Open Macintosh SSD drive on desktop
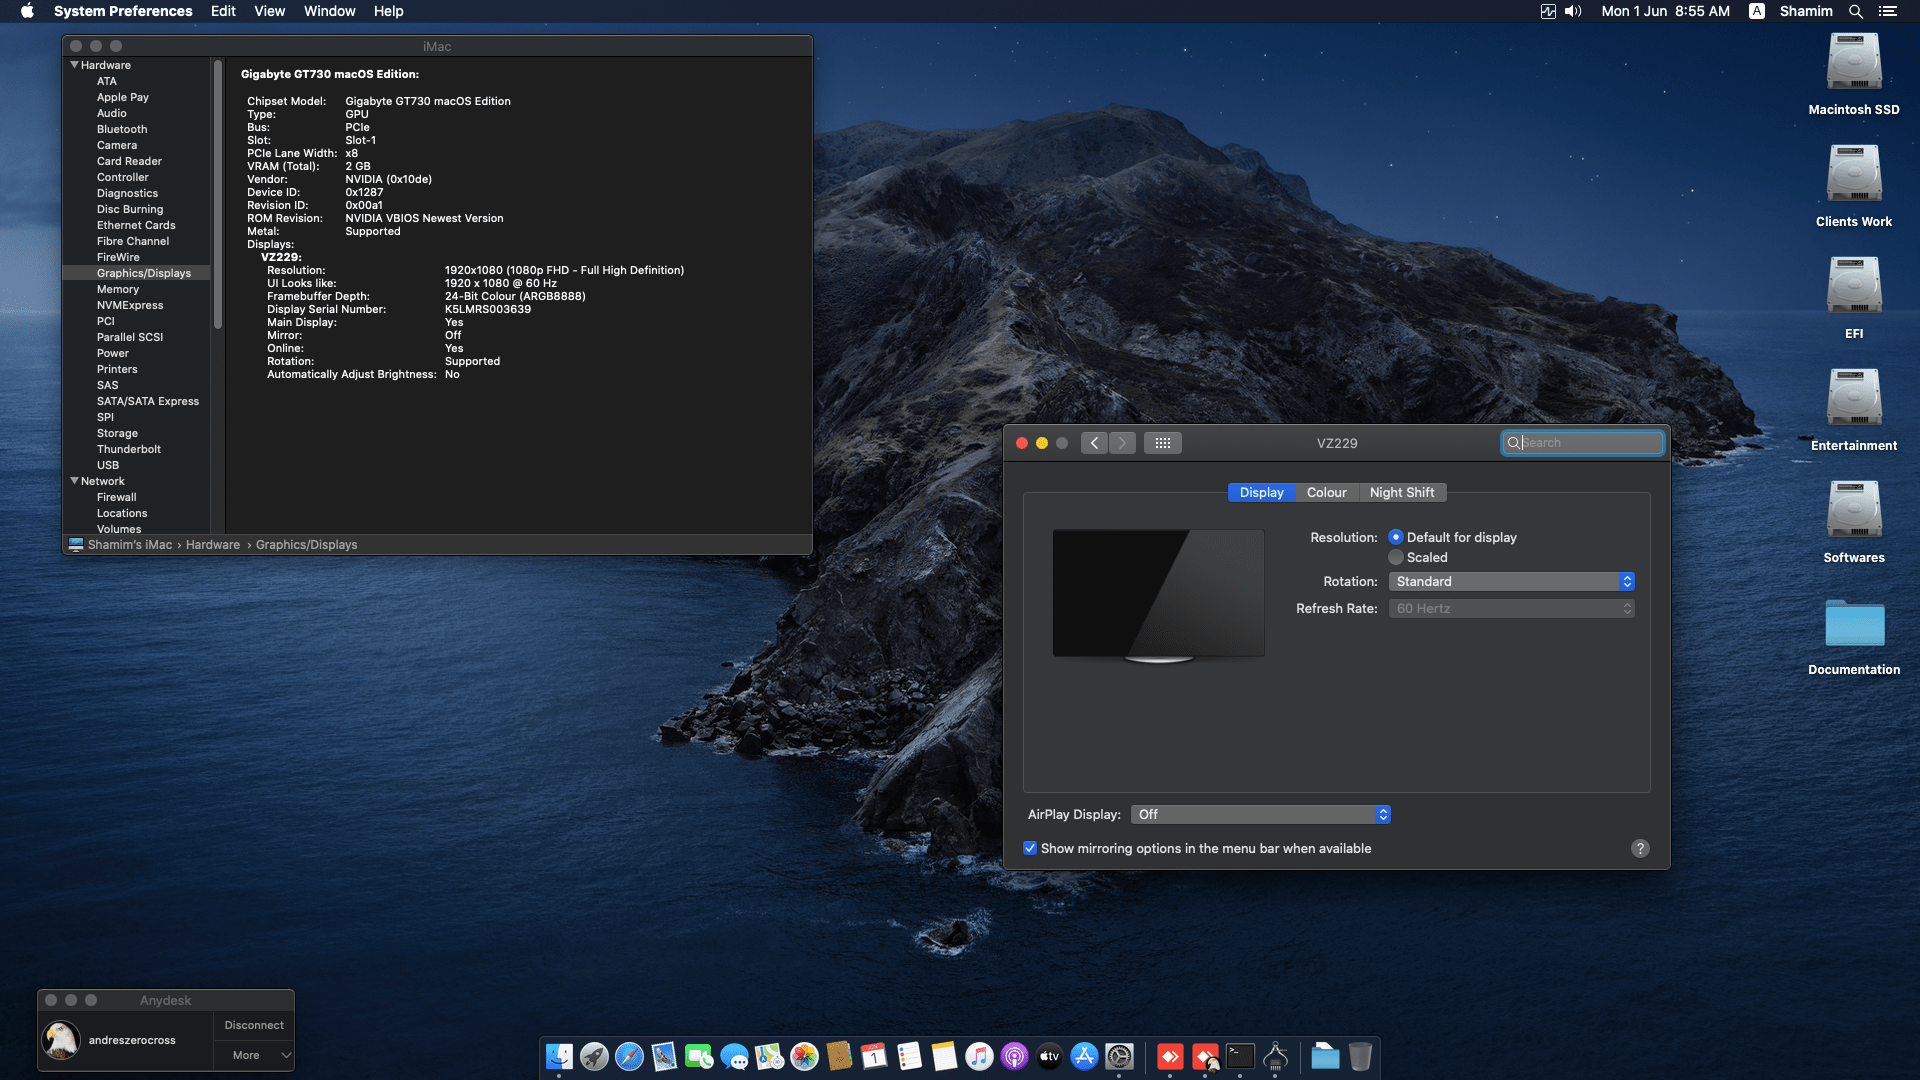The height and width of the screenshot is (1080, 1920). tap(1854, 75)
